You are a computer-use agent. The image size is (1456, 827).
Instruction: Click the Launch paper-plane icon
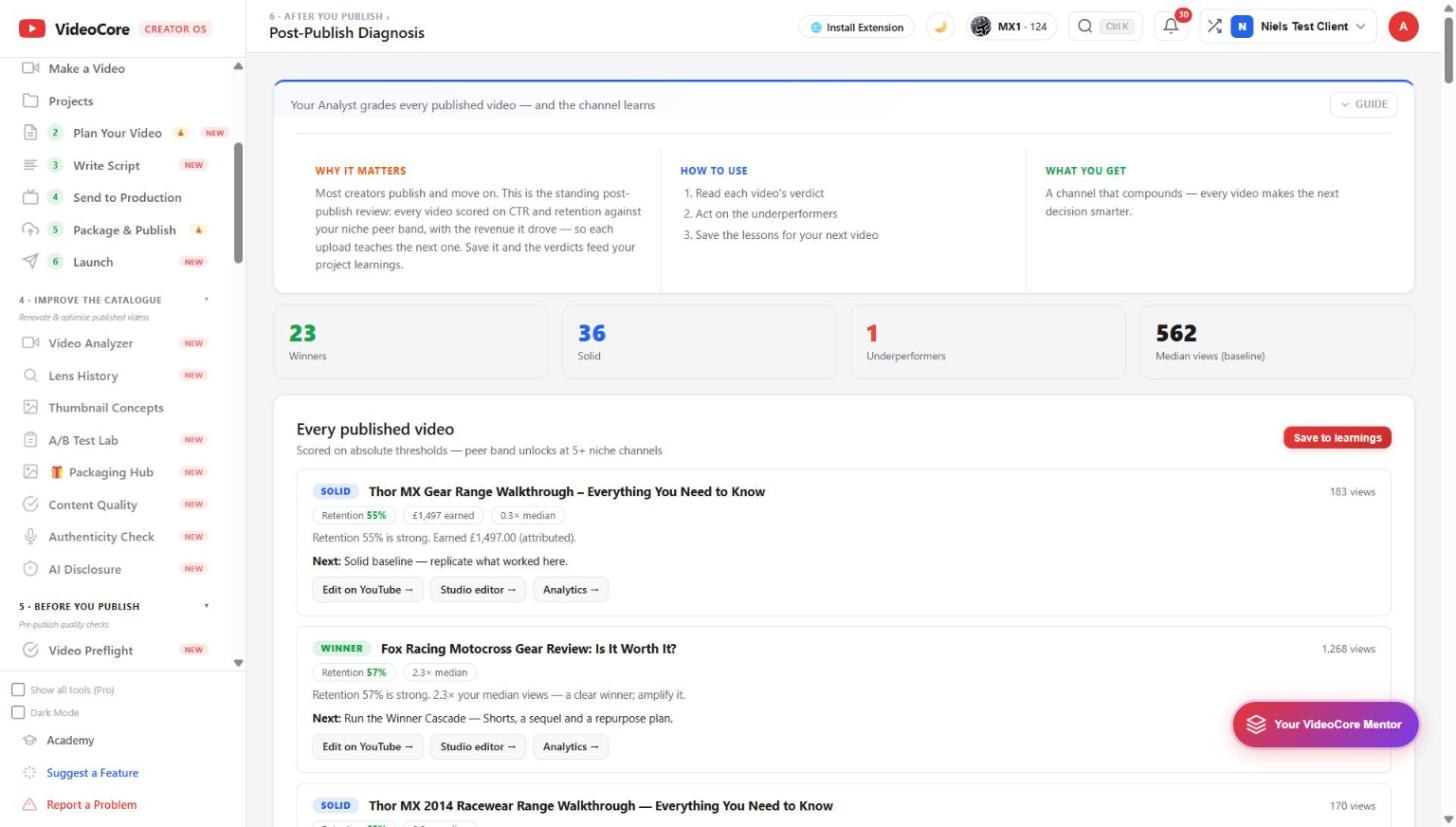[31, 262]
